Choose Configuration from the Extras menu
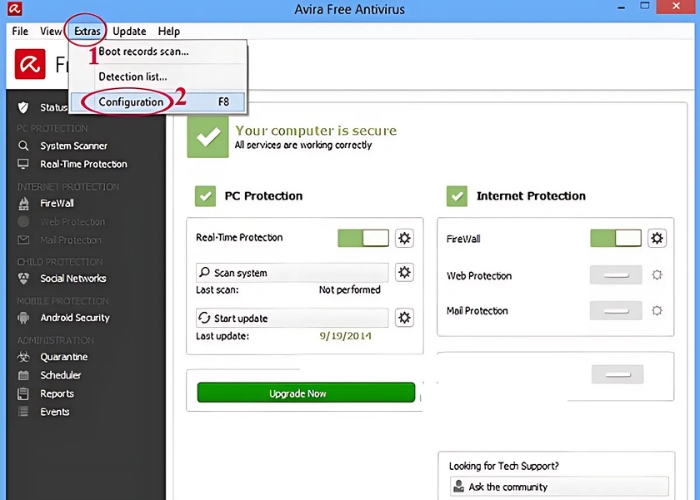700x500 pixels. pyautogui.click(x=130, y=102)
